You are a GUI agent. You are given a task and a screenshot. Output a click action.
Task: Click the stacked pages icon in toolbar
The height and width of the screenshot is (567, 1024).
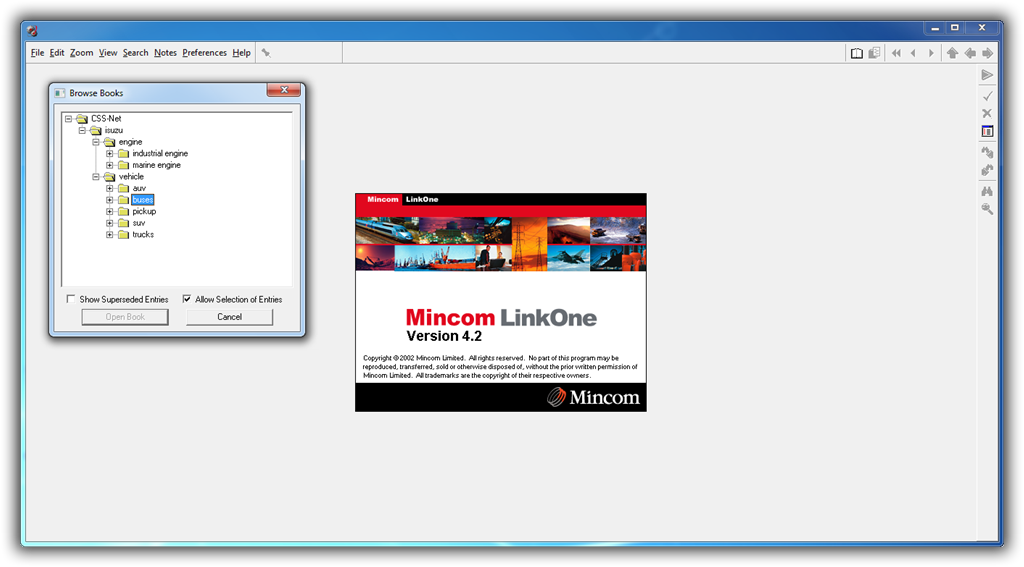(874, 53)
